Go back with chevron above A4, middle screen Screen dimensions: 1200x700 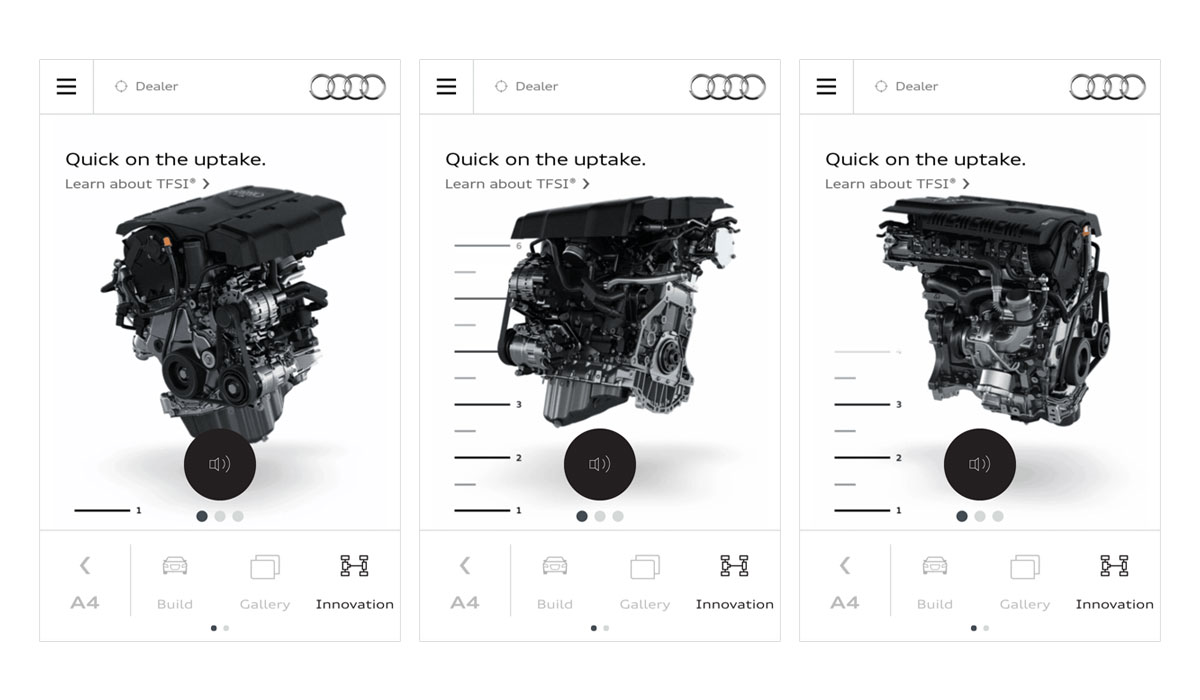tap(465, 566)
